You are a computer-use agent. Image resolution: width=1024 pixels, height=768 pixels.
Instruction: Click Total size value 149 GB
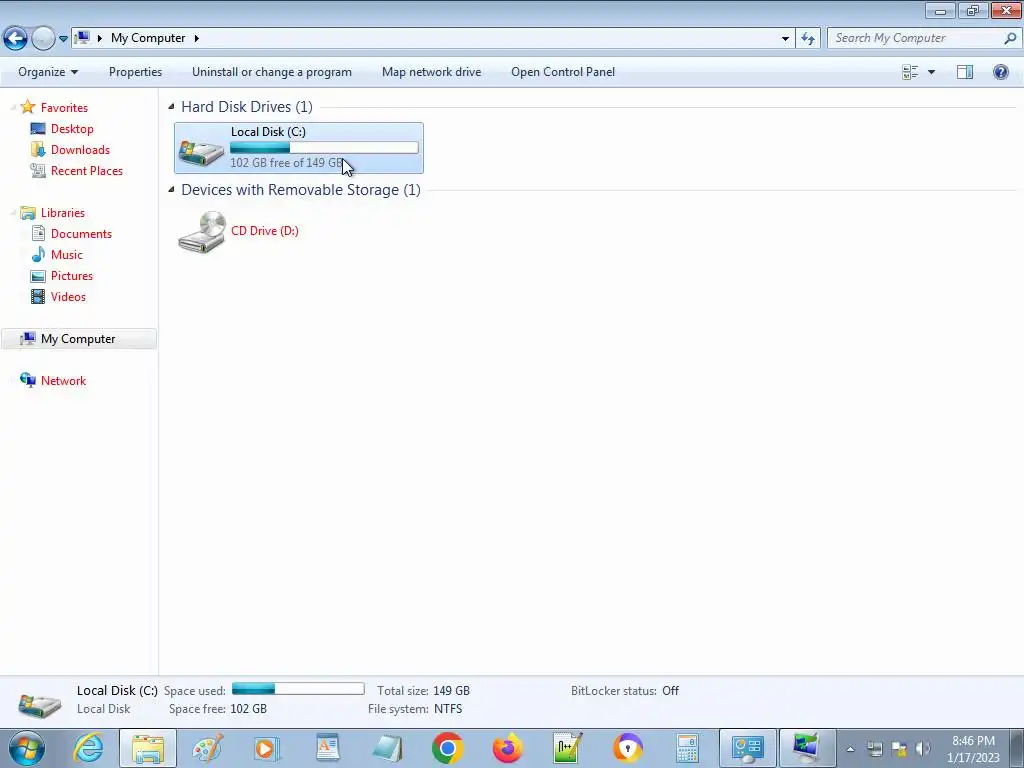(x=451, y=690)
